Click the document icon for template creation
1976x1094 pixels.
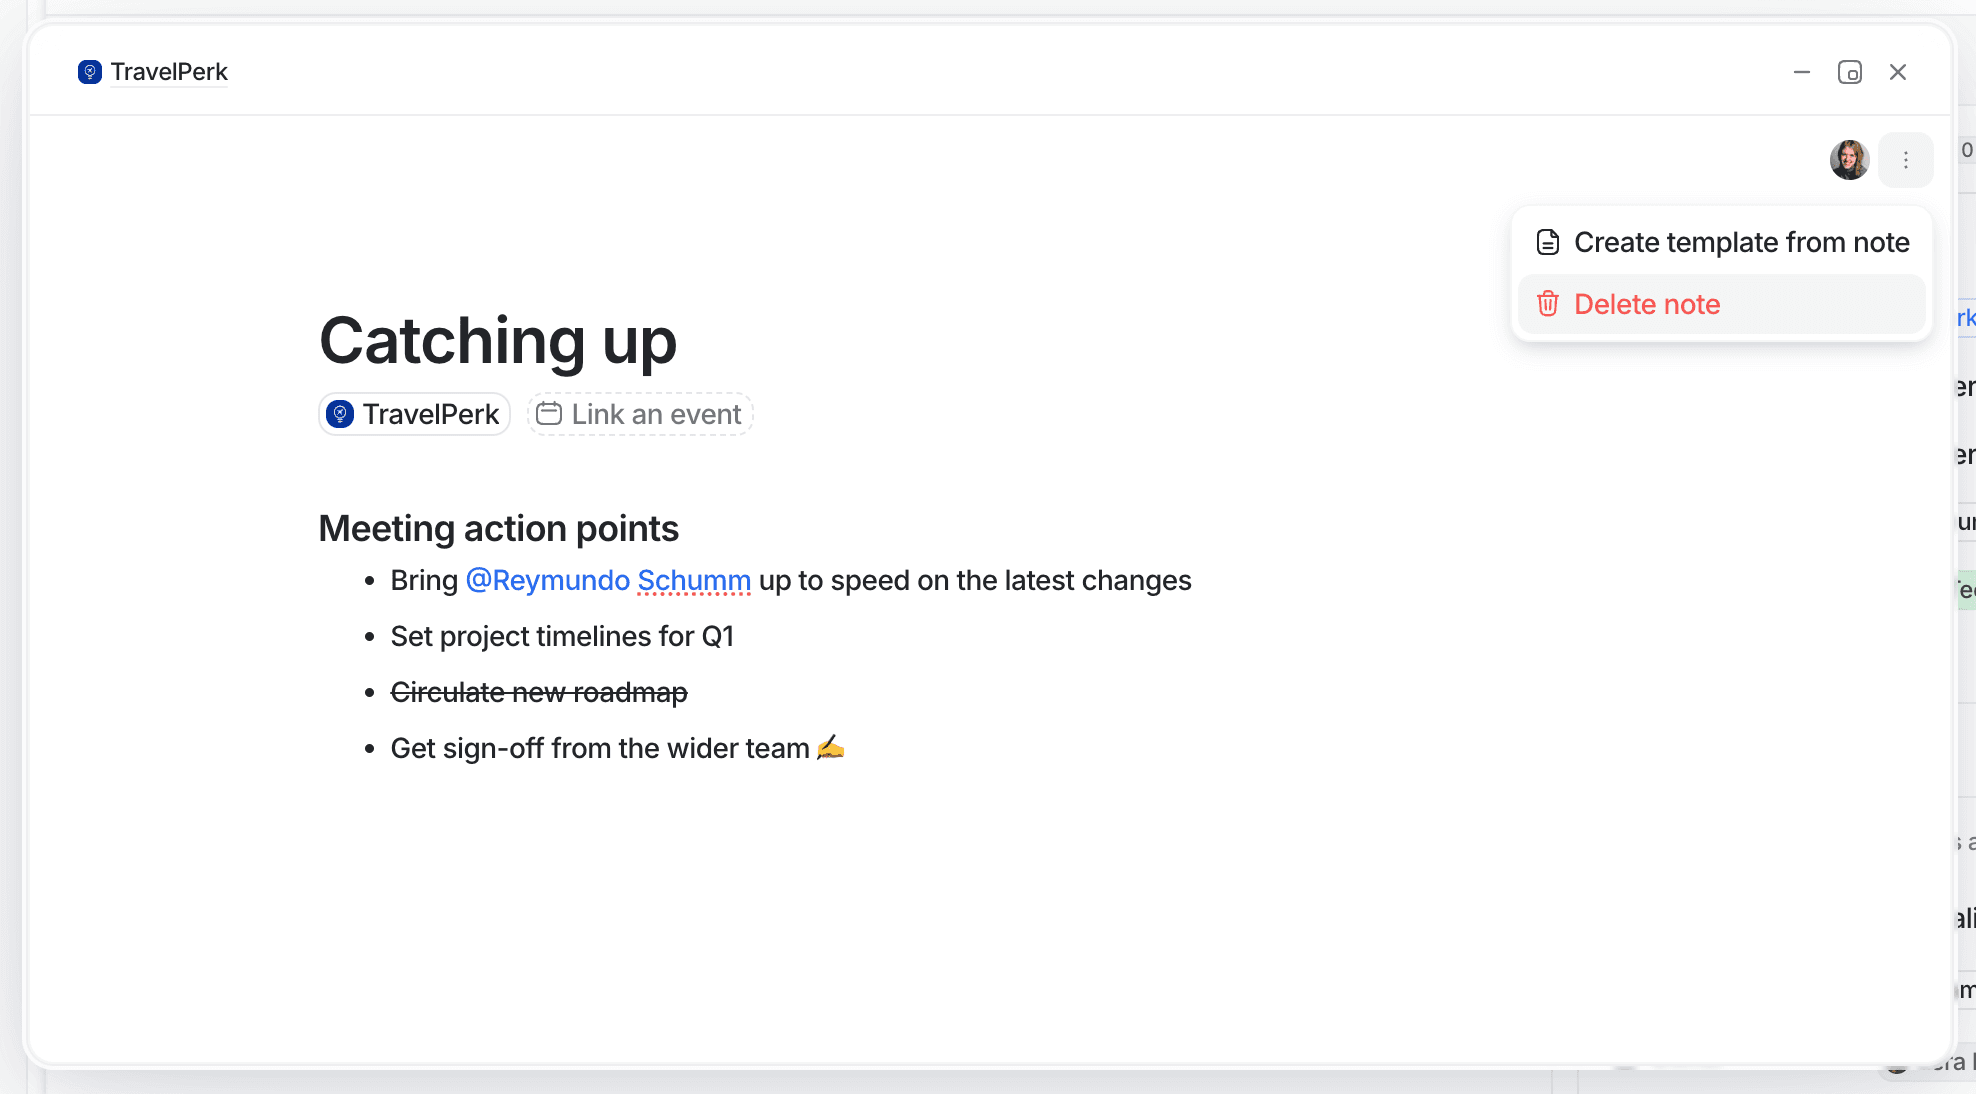click(1548, 242)
